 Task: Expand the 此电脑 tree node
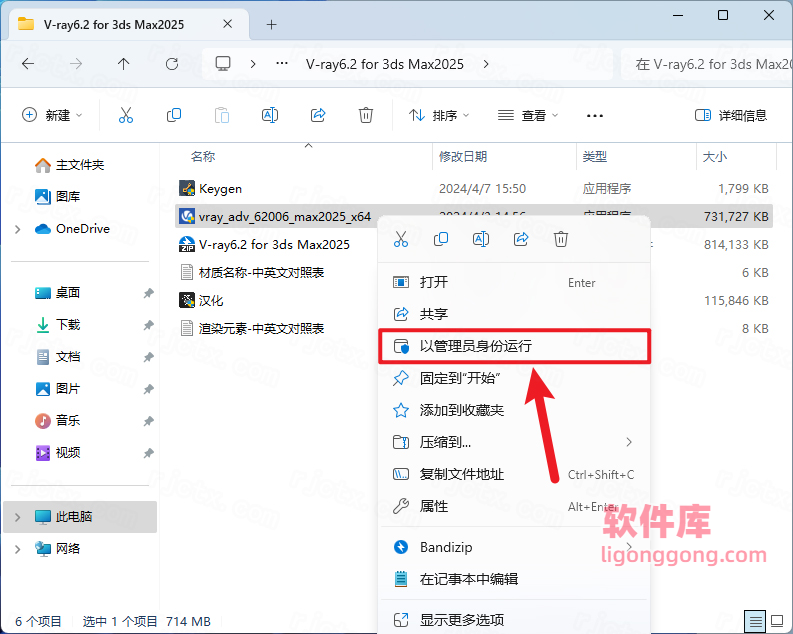tap(18, 517)
